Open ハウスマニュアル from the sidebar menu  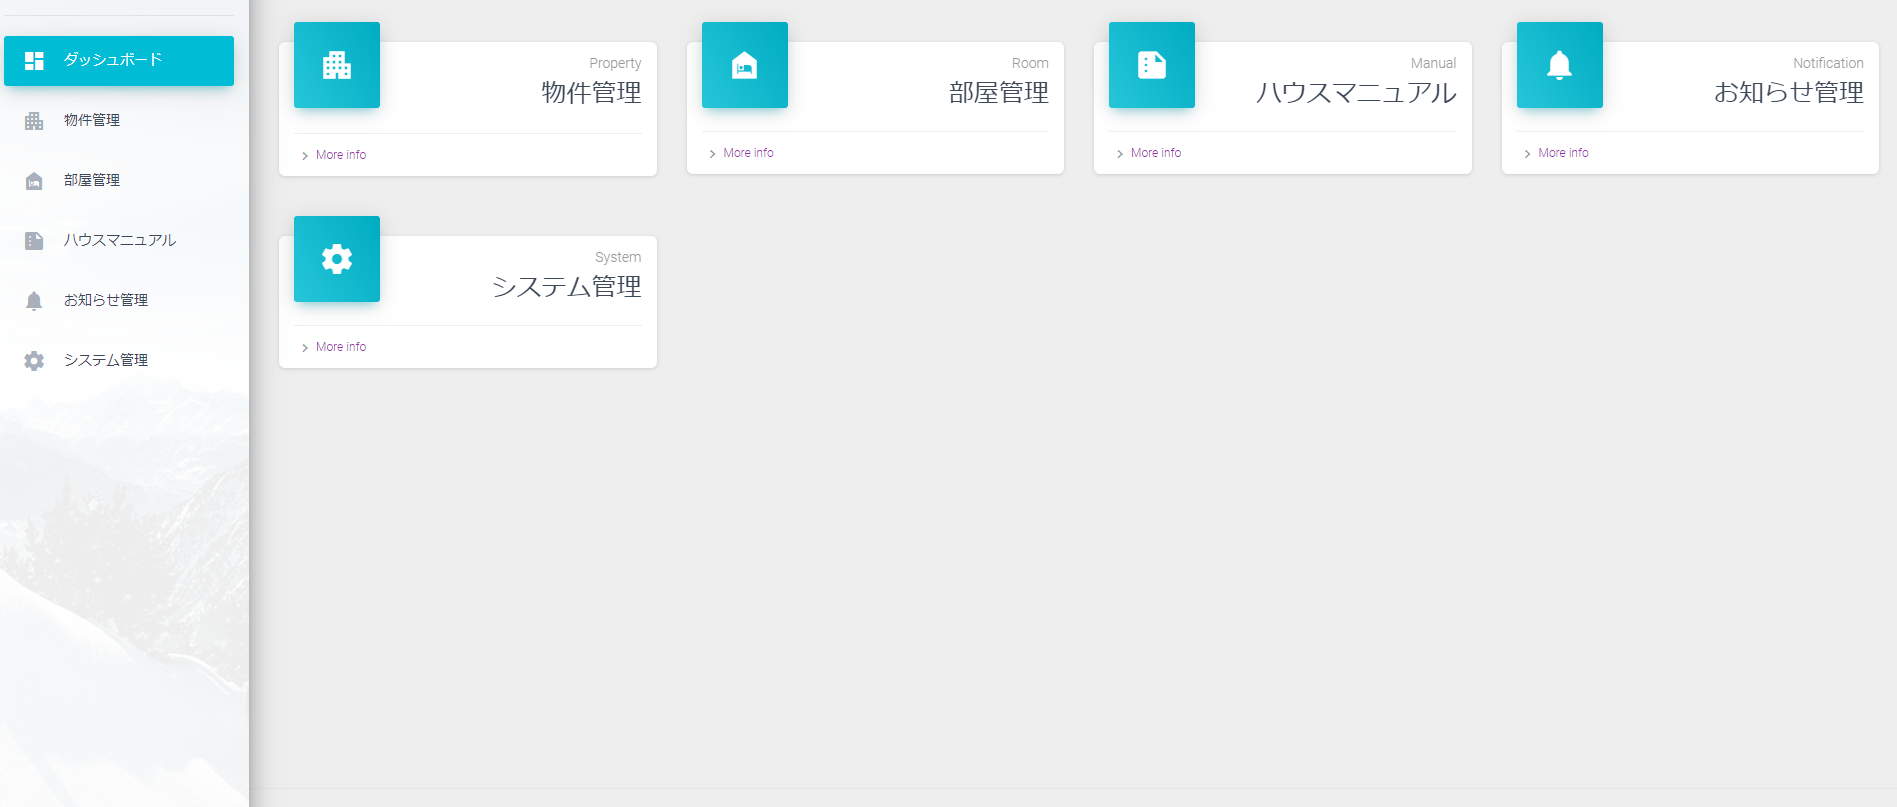click(x=120, y=240)
